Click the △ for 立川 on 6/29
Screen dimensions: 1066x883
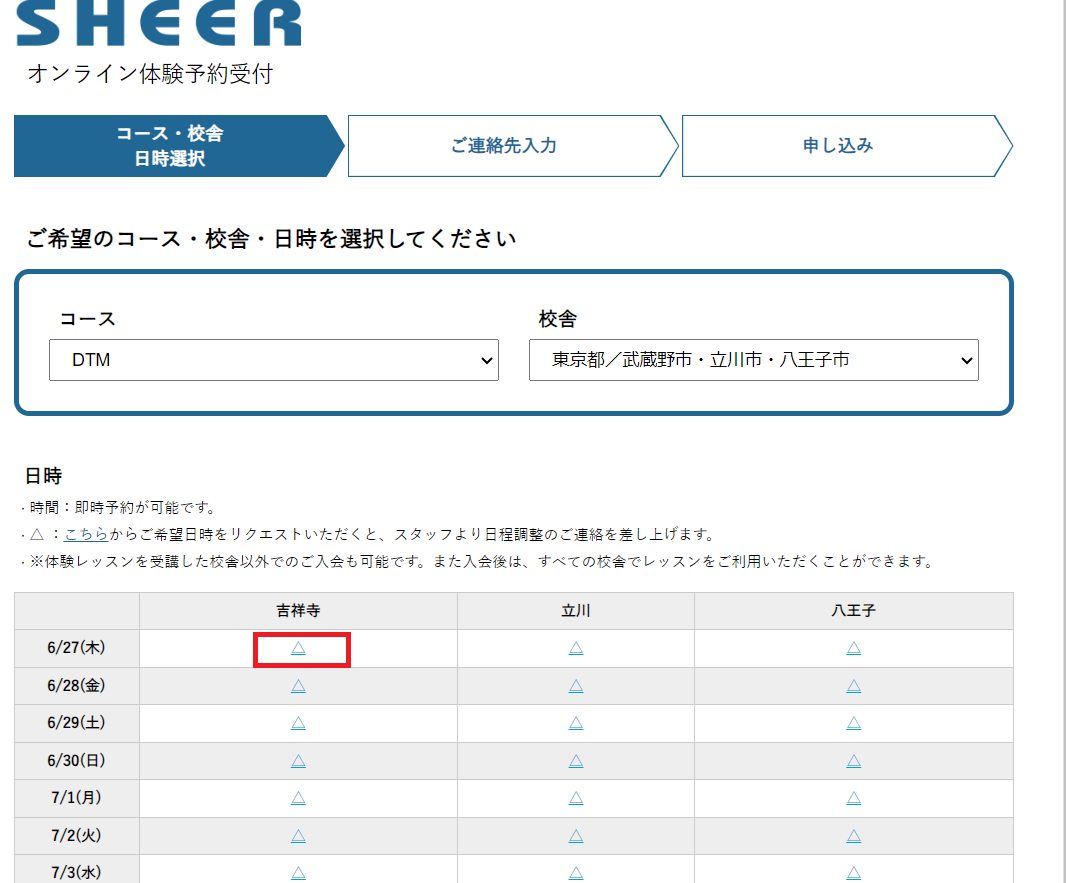pos(575,723)
